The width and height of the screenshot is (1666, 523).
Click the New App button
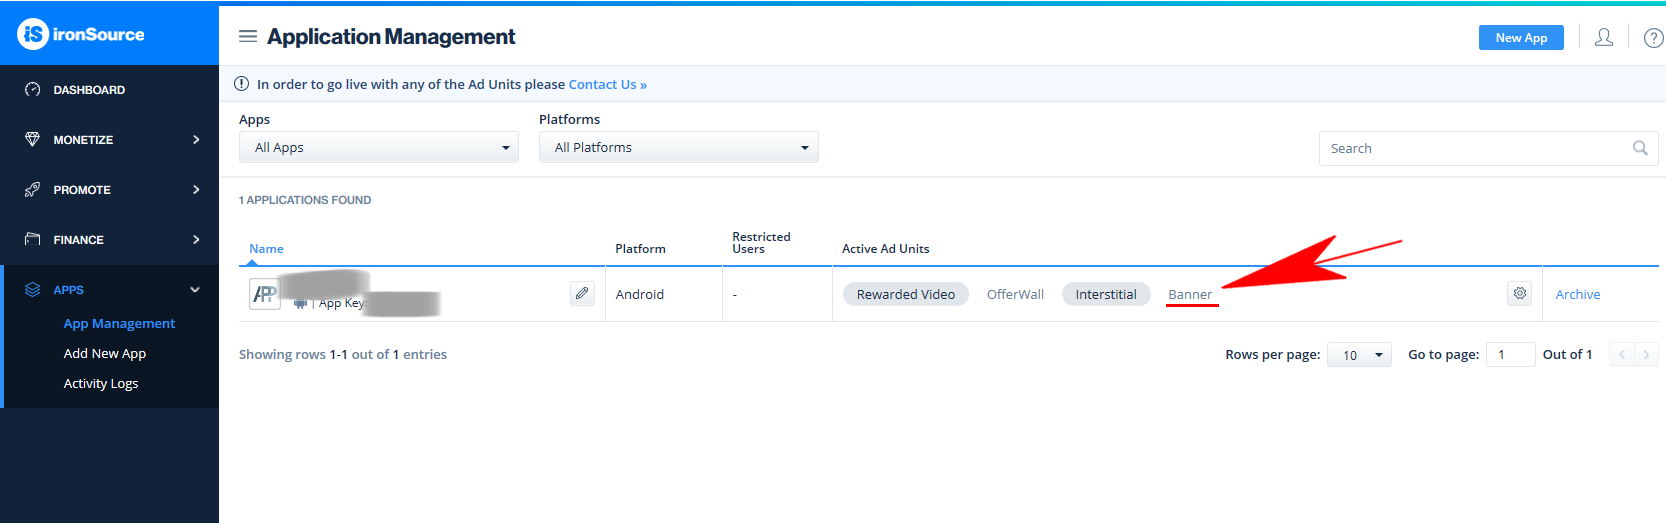(x=1521, y=37)
